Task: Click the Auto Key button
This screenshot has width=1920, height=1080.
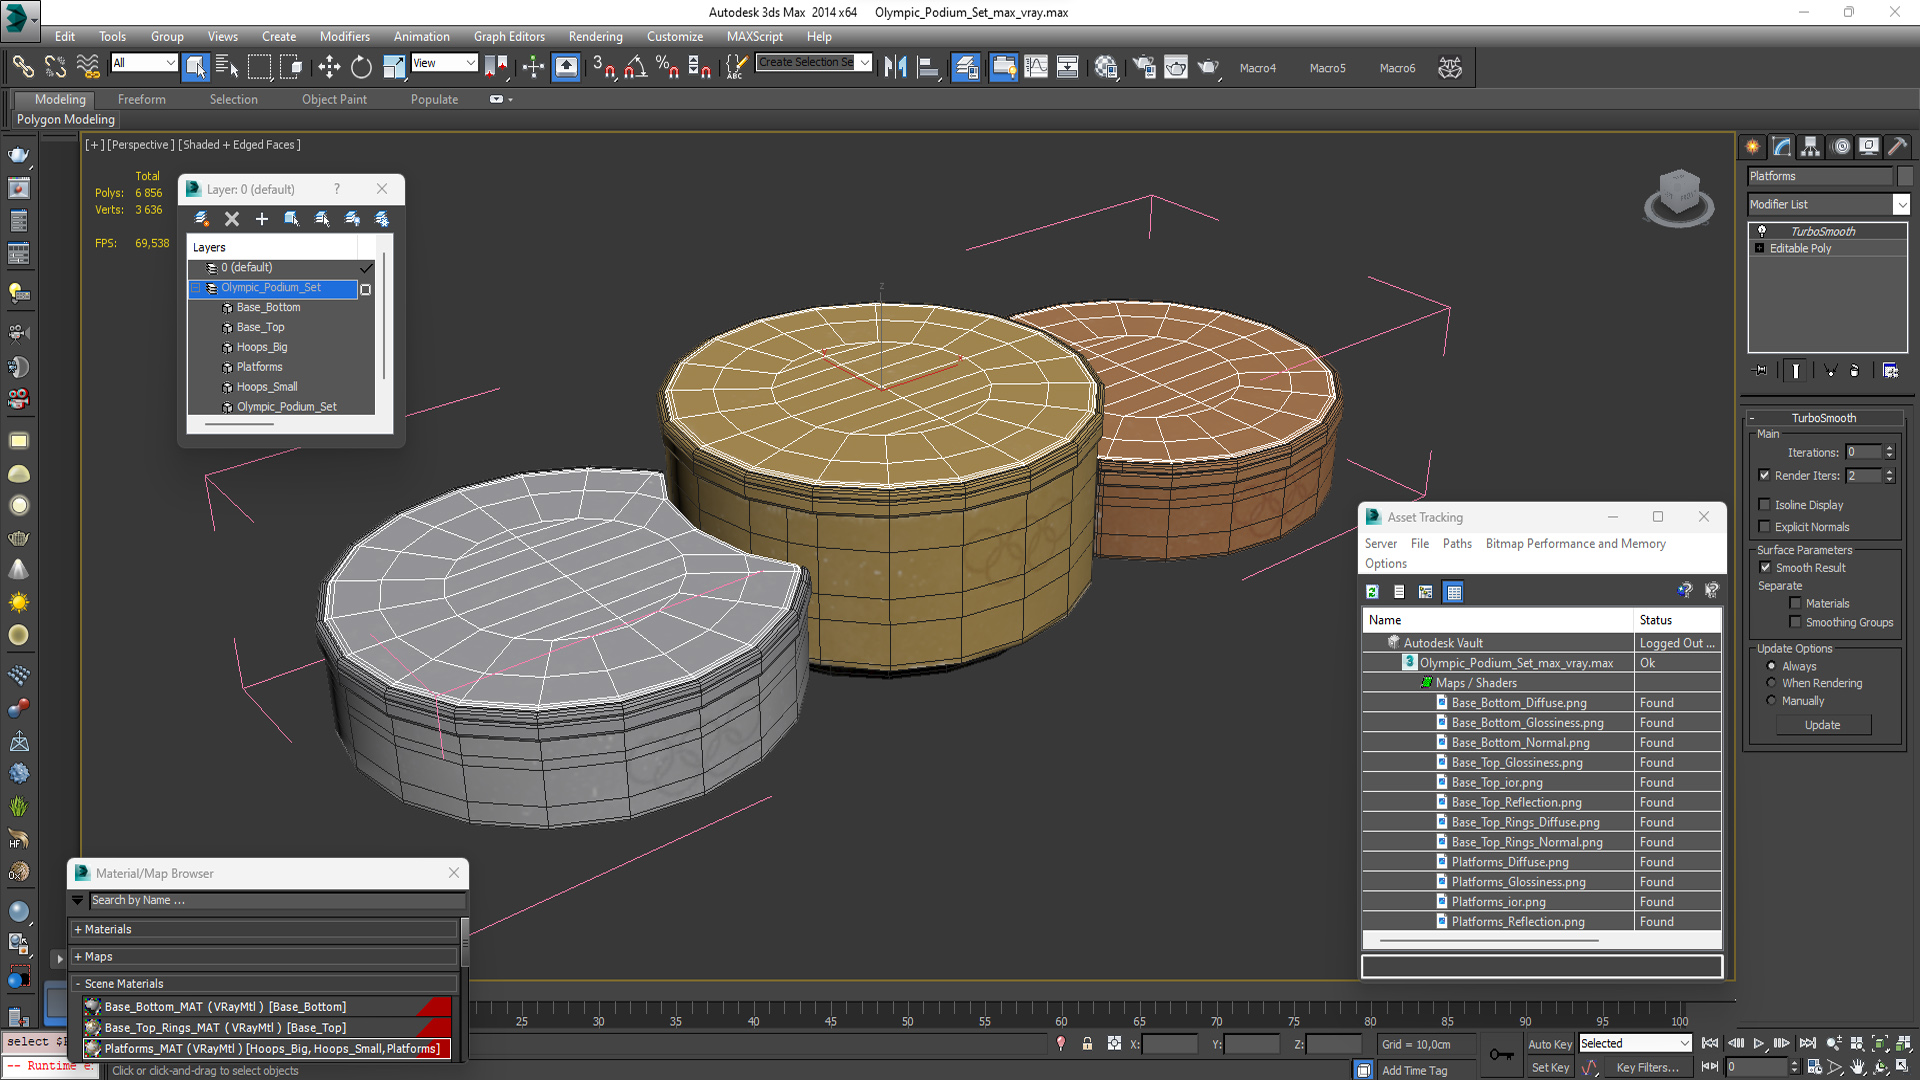Action: coord(1550,1044)
